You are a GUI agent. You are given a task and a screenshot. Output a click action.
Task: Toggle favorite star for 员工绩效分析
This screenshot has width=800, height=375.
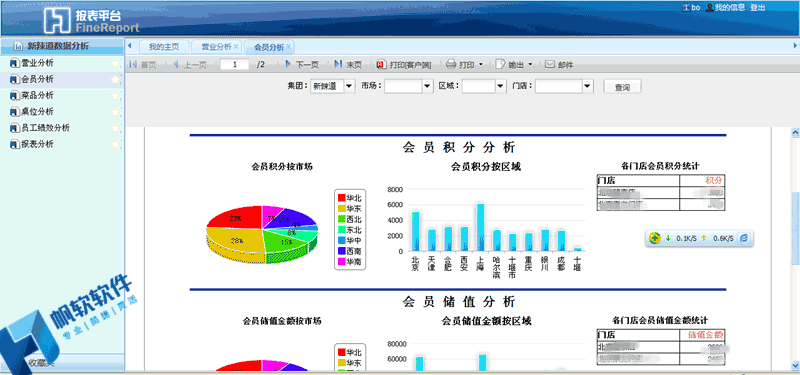tap(116, 128)
